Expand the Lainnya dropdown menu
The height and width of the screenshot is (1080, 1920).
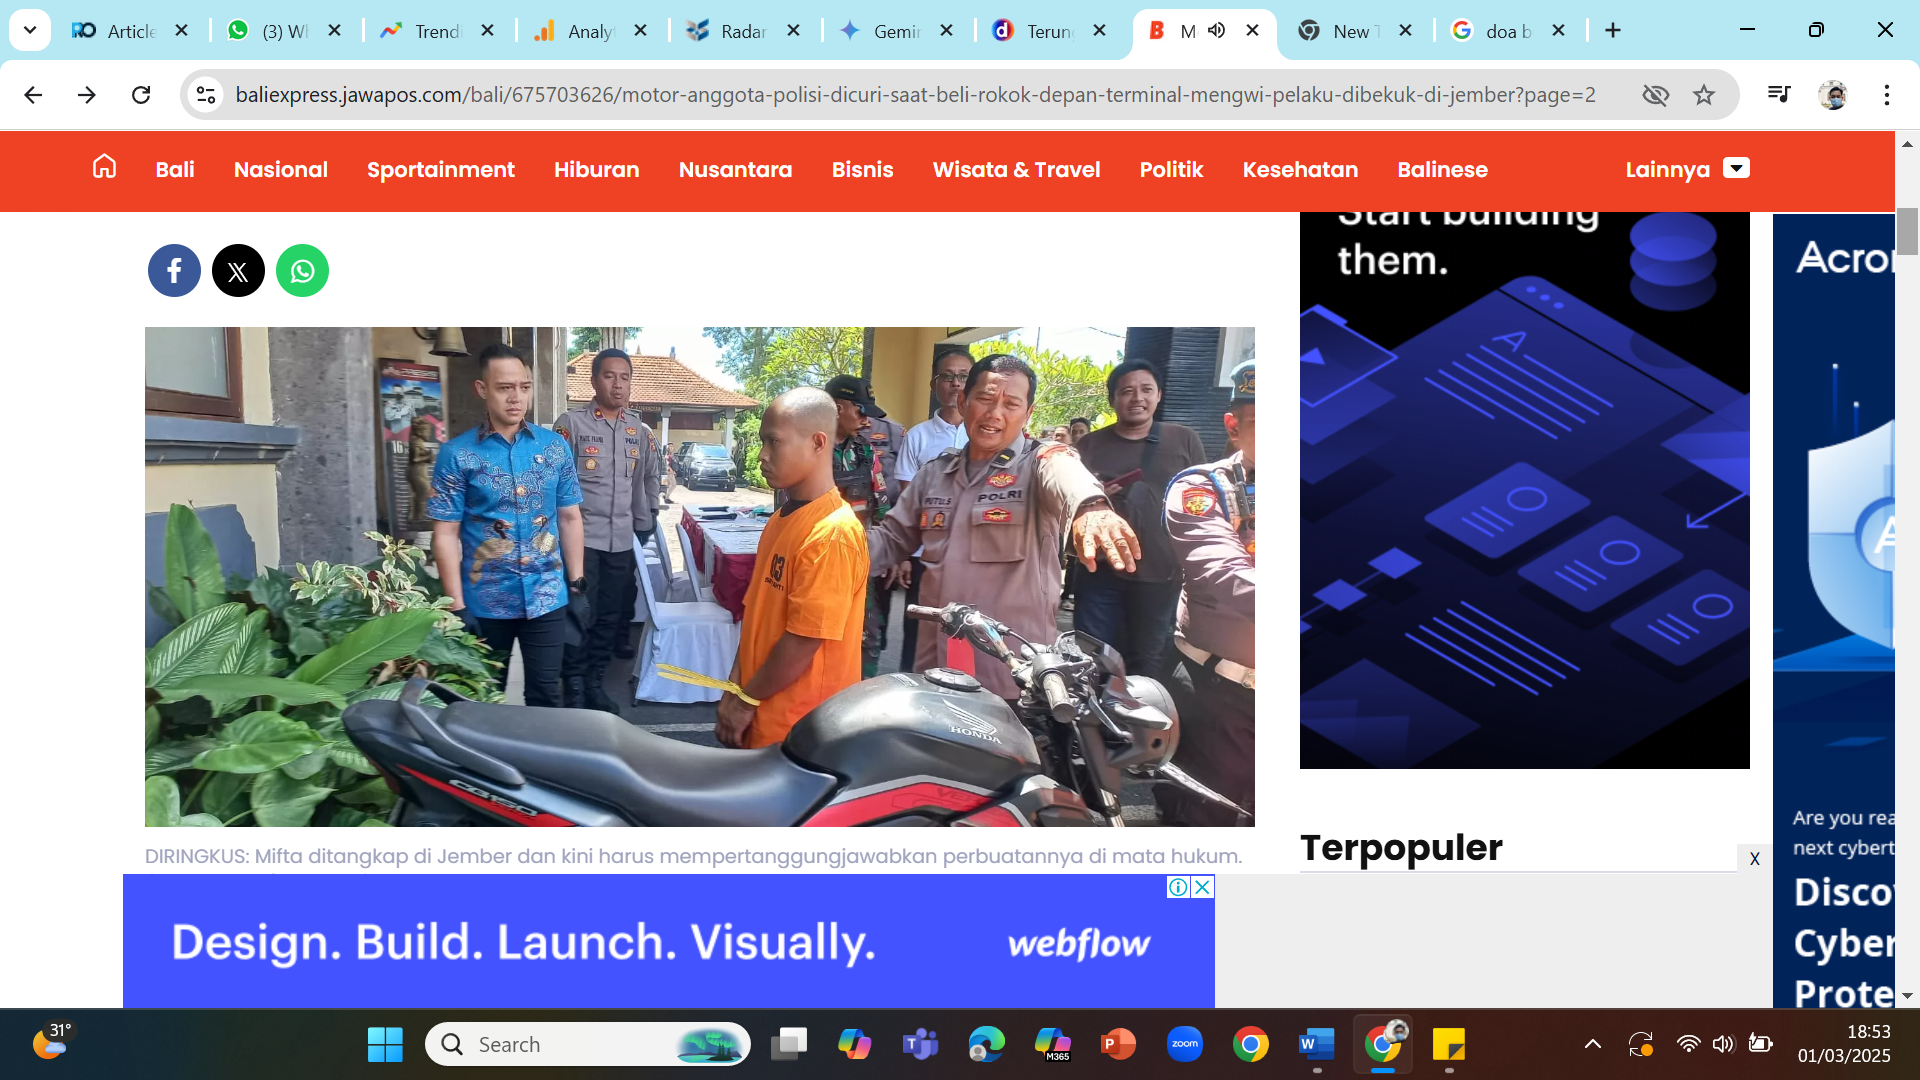(x=1687, y=170)
